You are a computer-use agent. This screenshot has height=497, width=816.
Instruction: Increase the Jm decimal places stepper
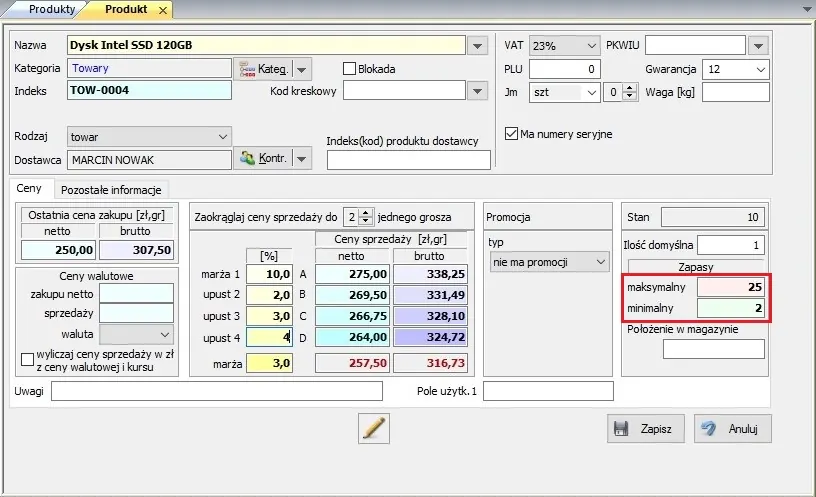pyautogui.click(x=630, y=88)
